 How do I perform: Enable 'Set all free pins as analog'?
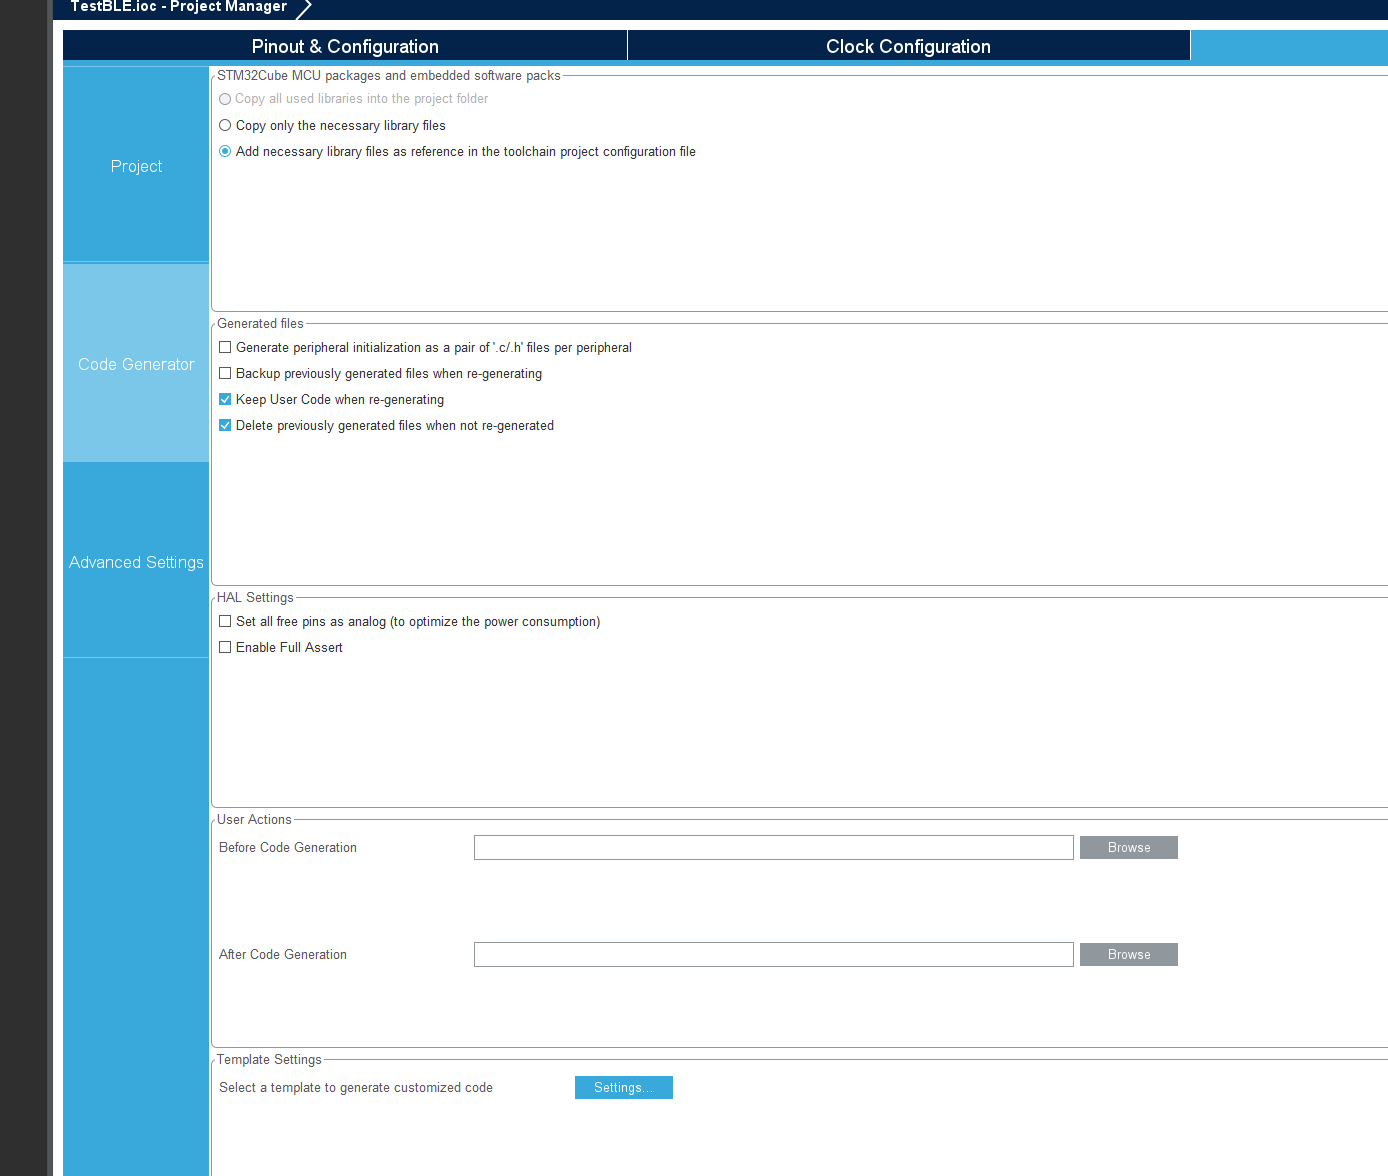(x=224, y=621)
